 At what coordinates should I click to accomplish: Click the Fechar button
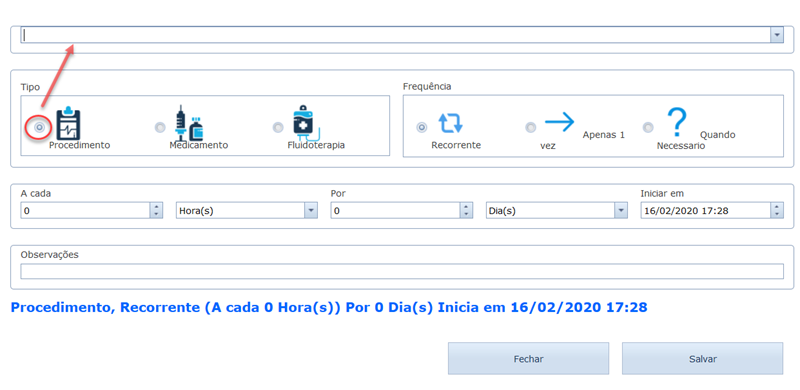pyautogui.click(x=529, y=359)
